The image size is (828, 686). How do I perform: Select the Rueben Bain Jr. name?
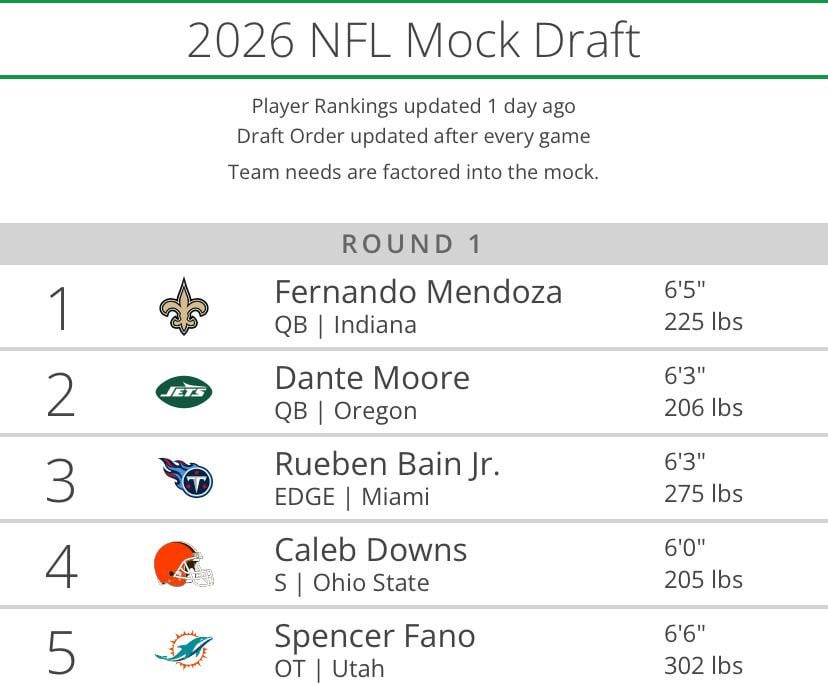coord(387,464)
